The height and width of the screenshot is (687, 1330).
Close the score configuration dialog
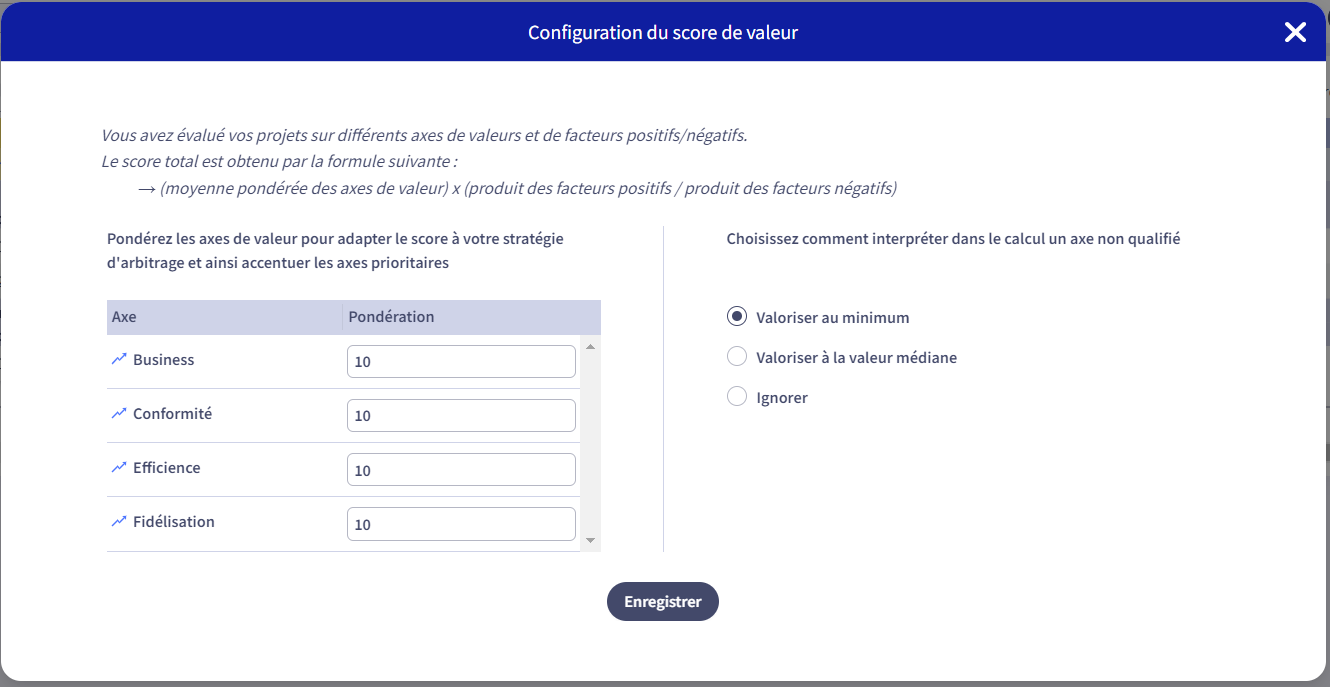[1295, 32]
